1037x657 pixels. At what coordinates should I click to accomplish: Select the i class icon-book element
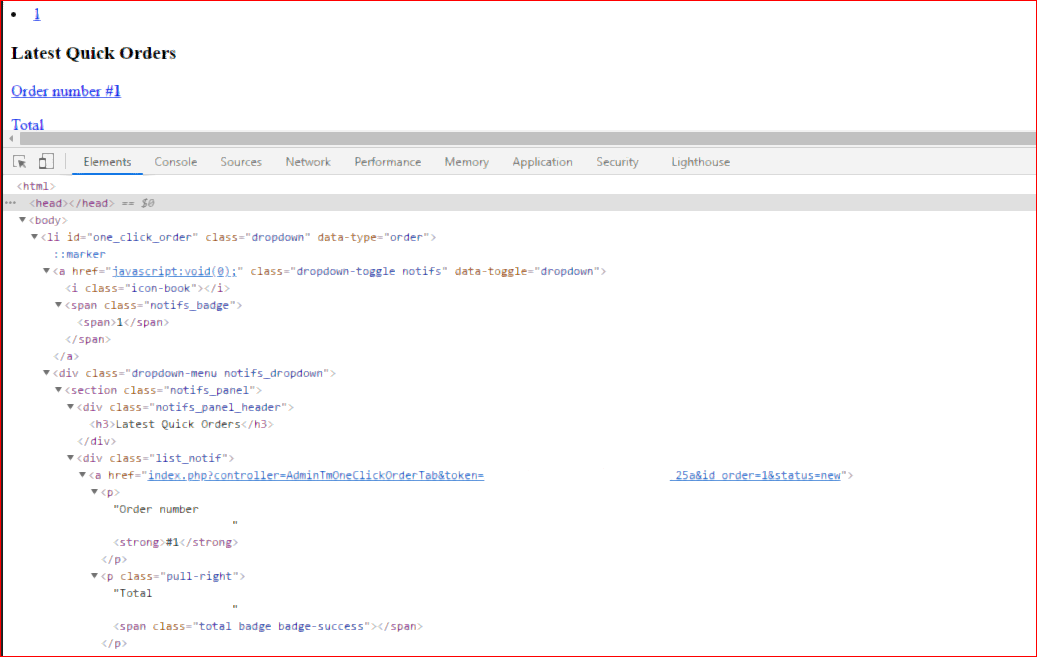tap(147, 288)
